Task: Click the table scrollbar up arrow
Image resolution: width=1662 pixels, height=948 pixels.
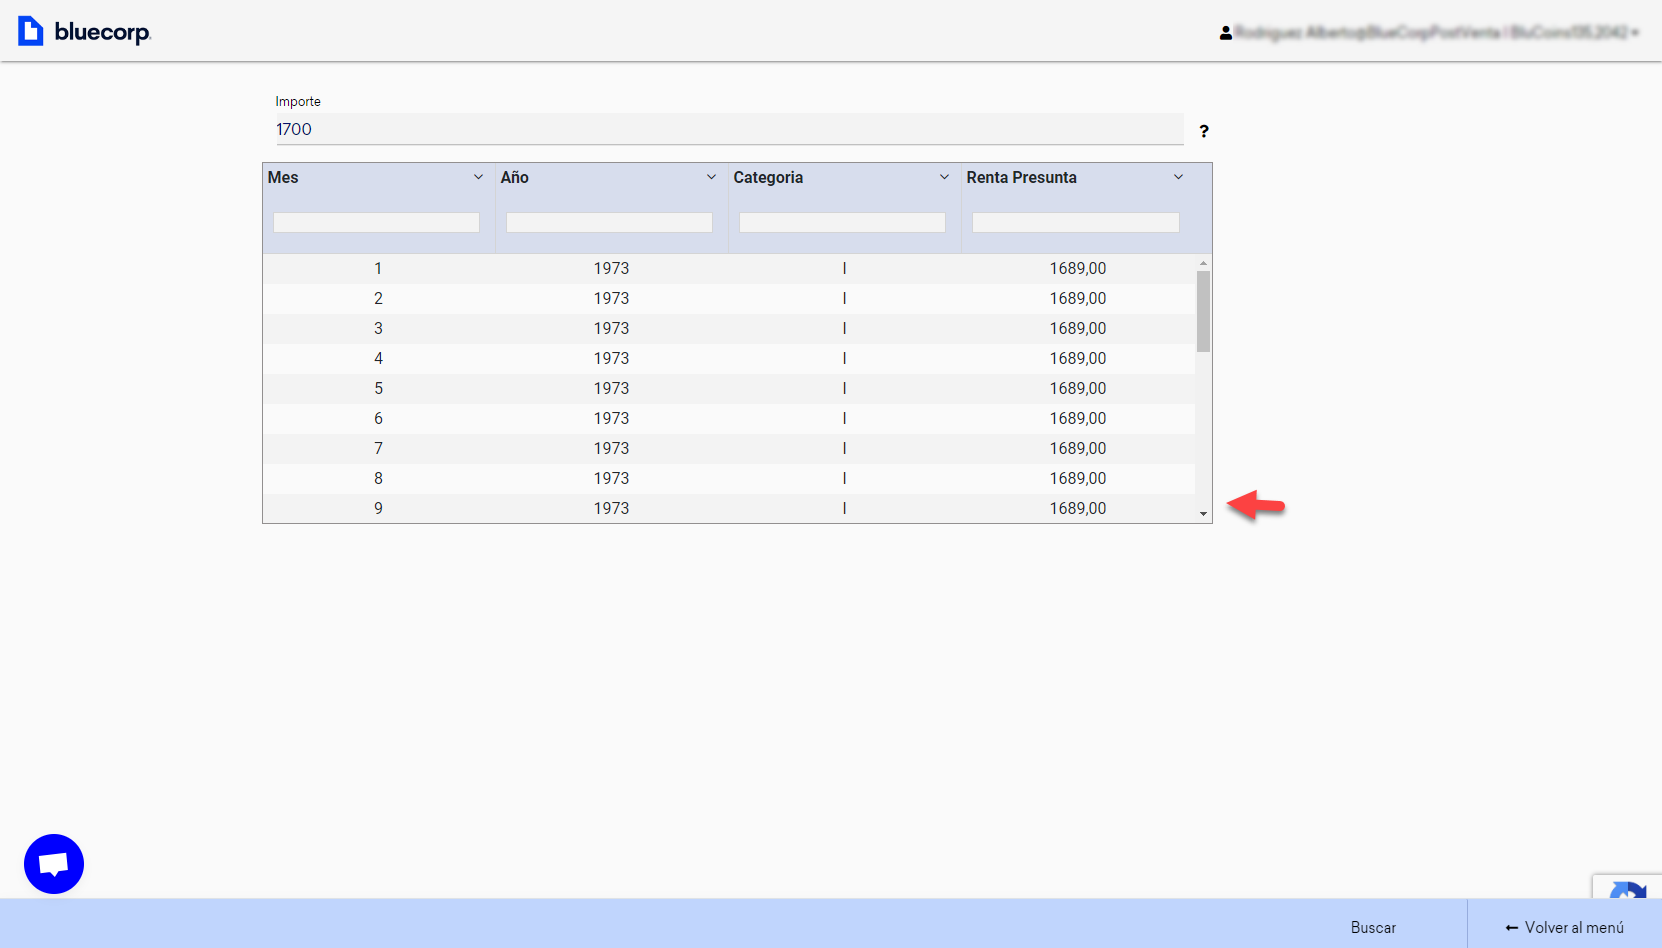Action: click(x=1203, y=263)
